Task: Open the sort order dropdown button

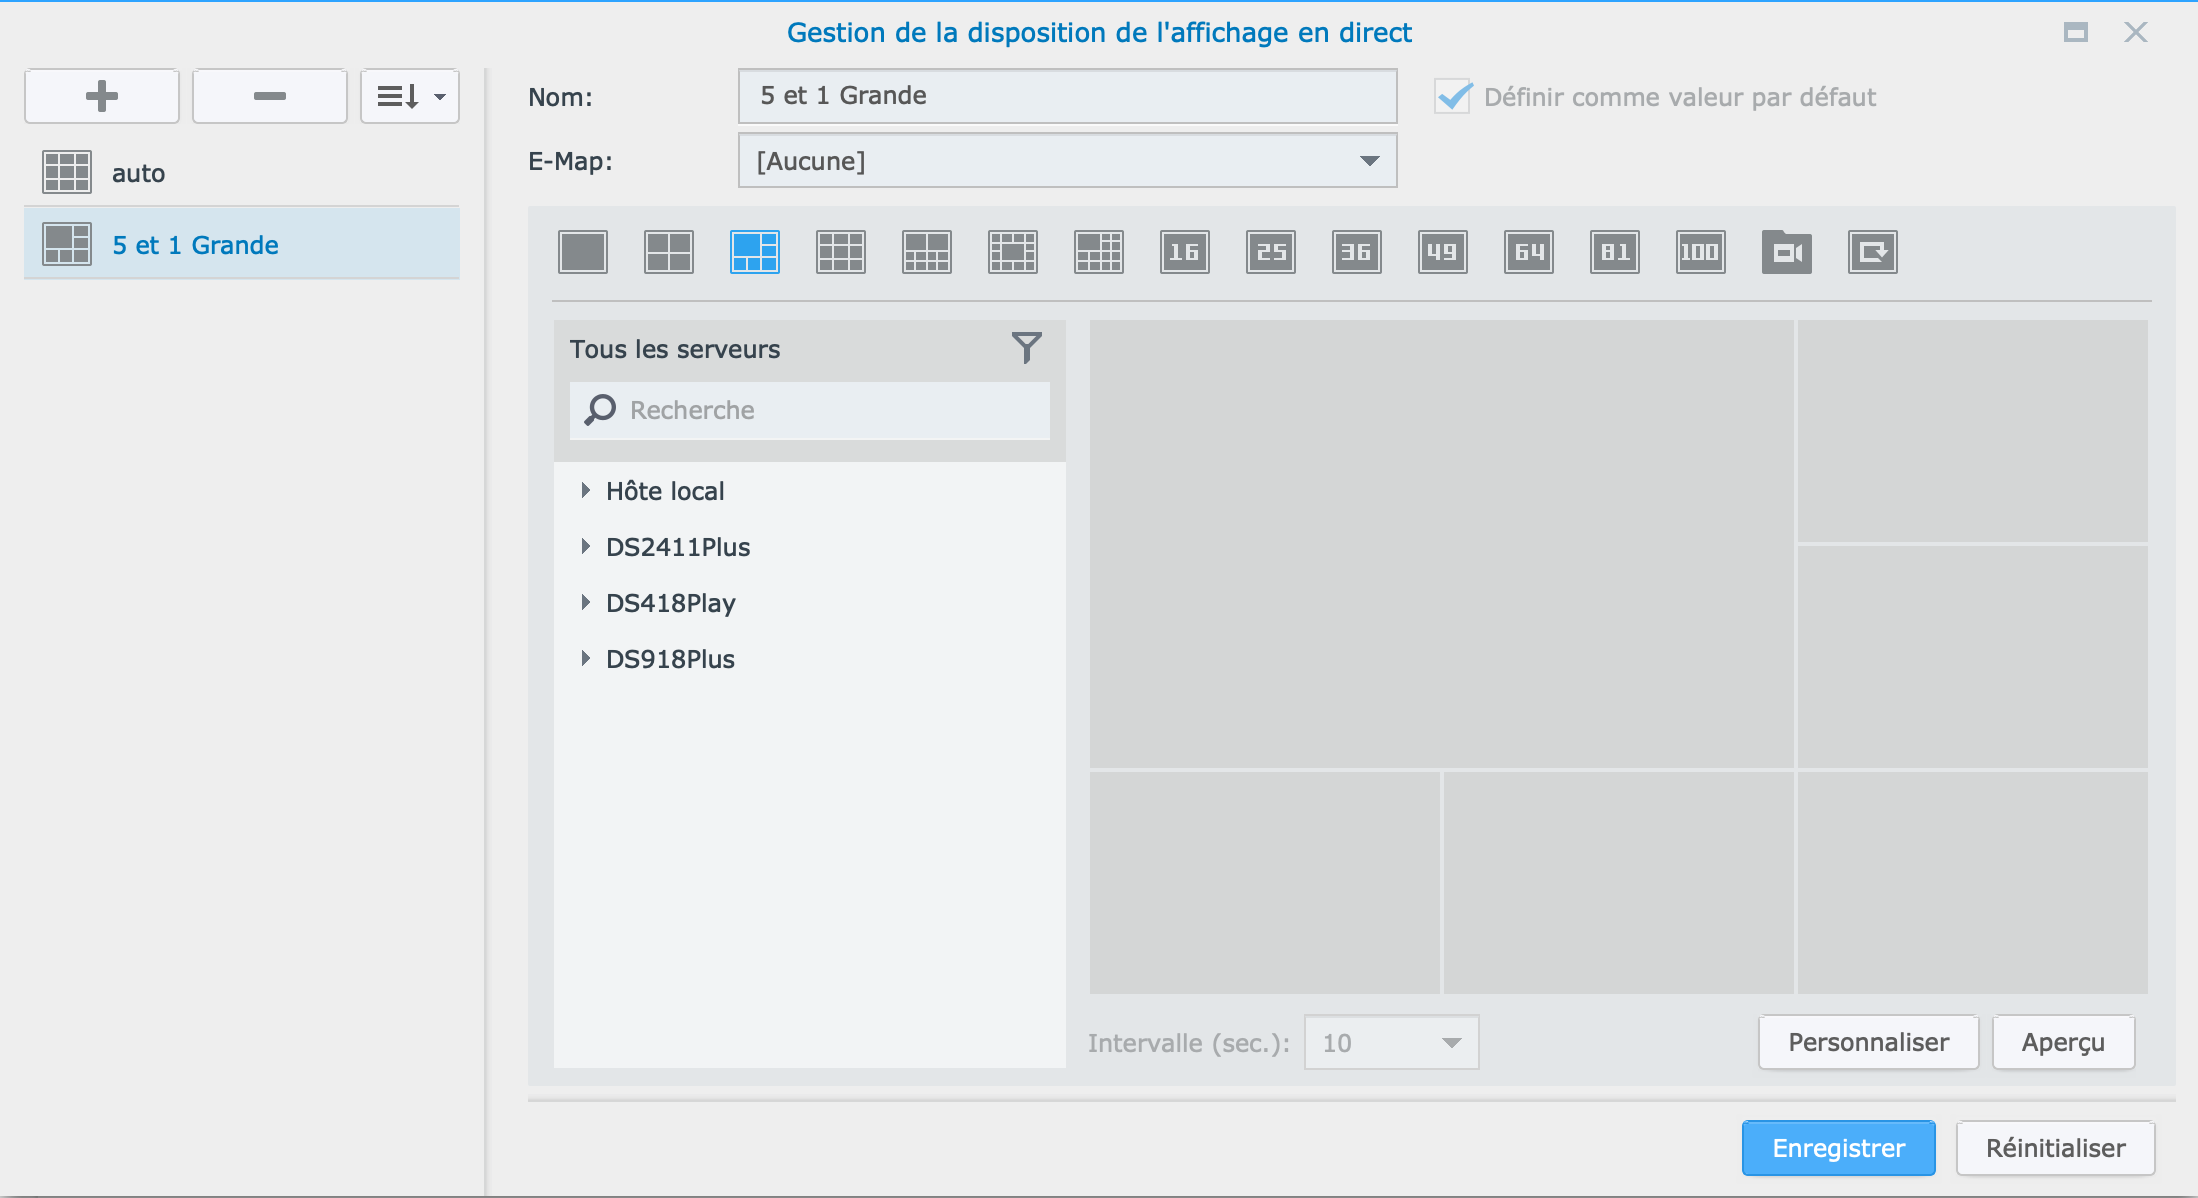Action: (410, 96)
